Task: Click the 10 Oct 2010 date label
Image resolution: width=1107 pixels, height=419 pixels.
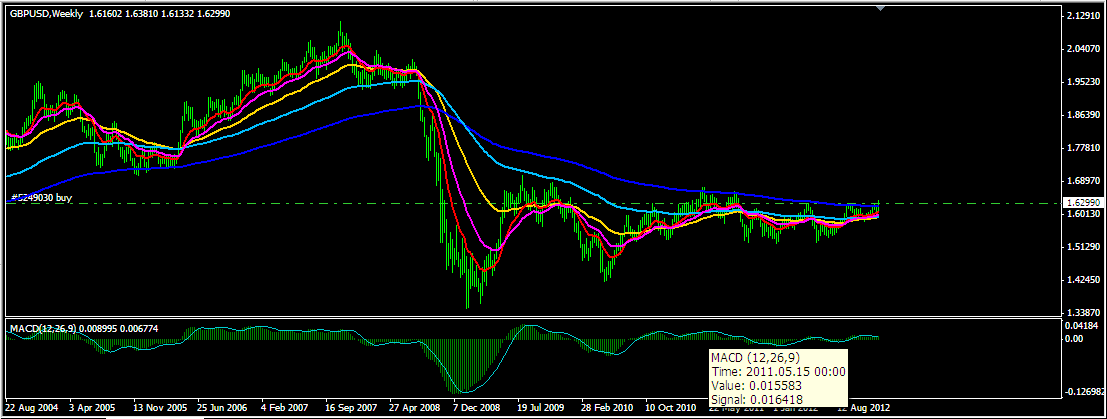Action: coord(670,408)
